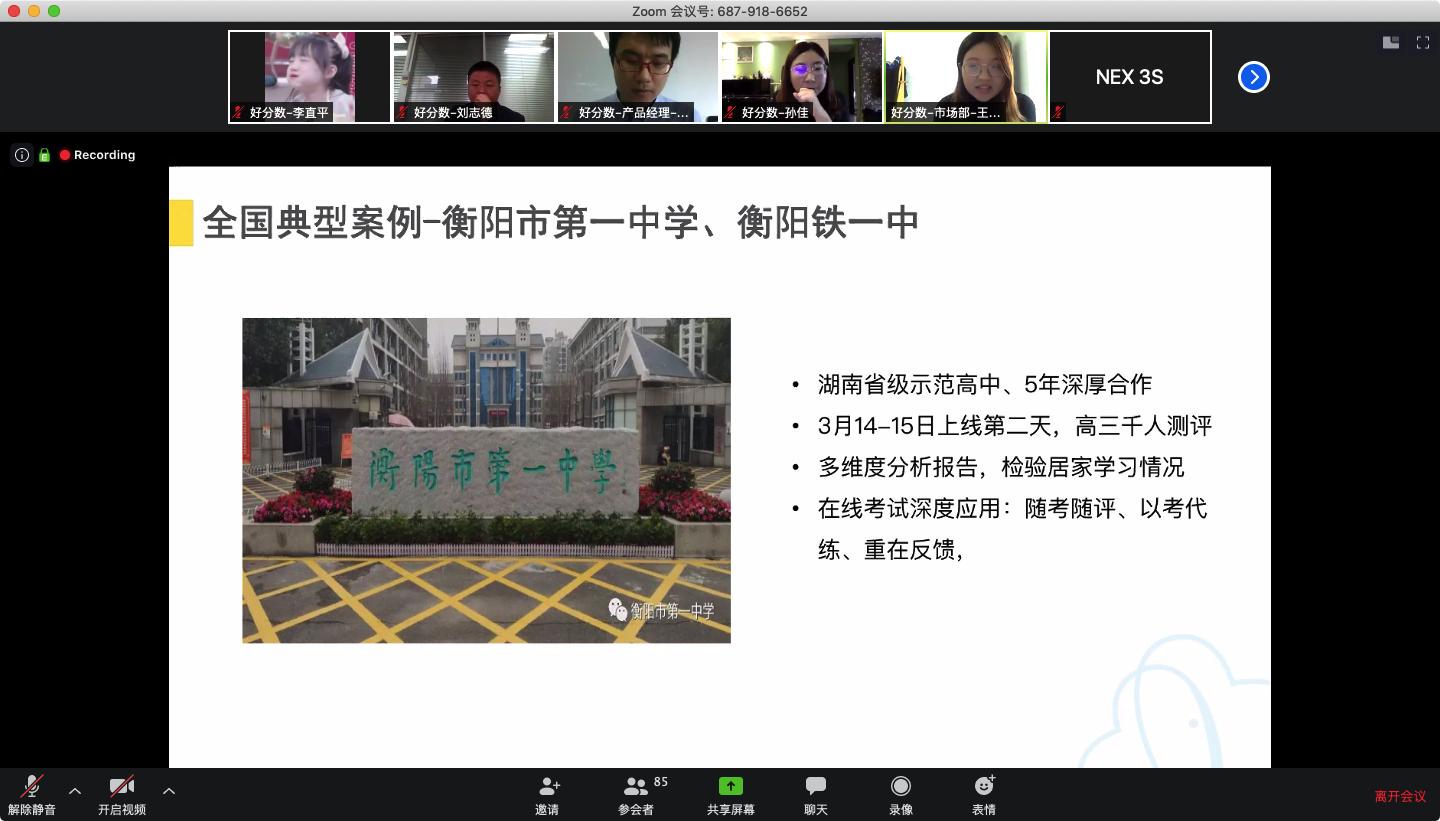1440x821 pixels.
Task: Open the 参会者 participants panel
Action: (x=636, y=793)
